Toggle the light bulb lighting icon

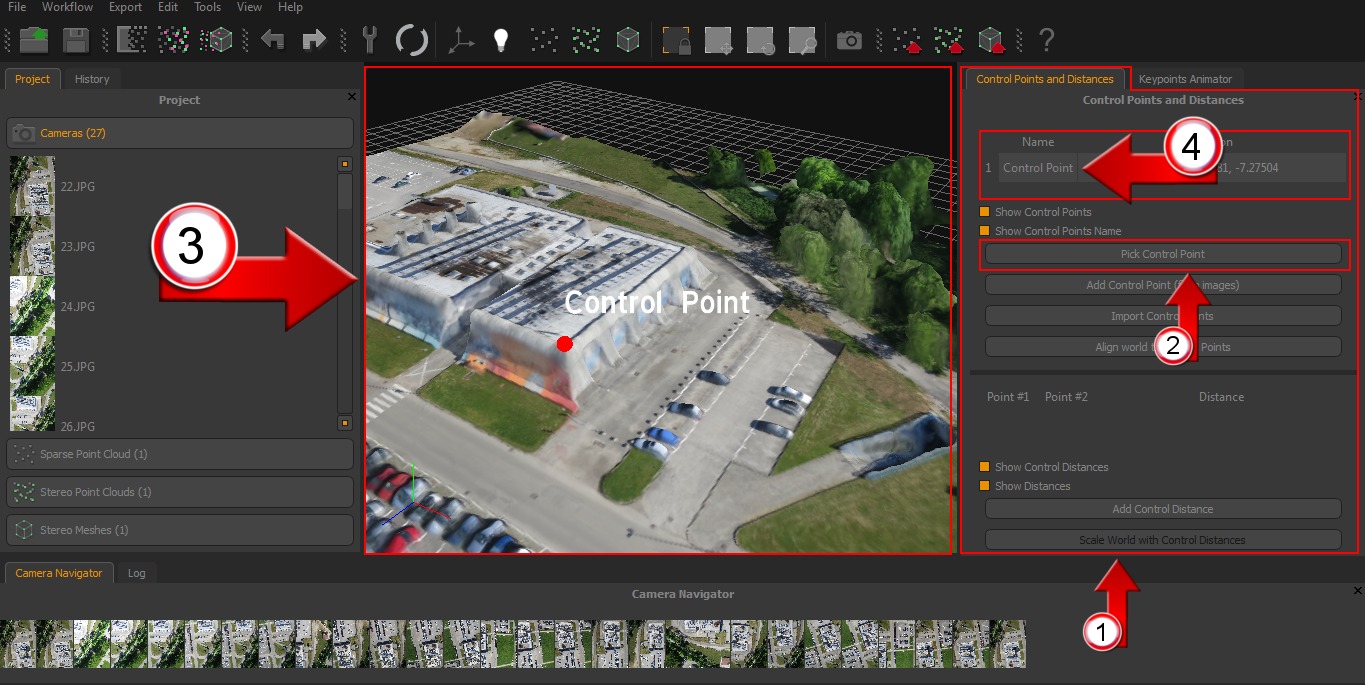(x=501, y=40)
